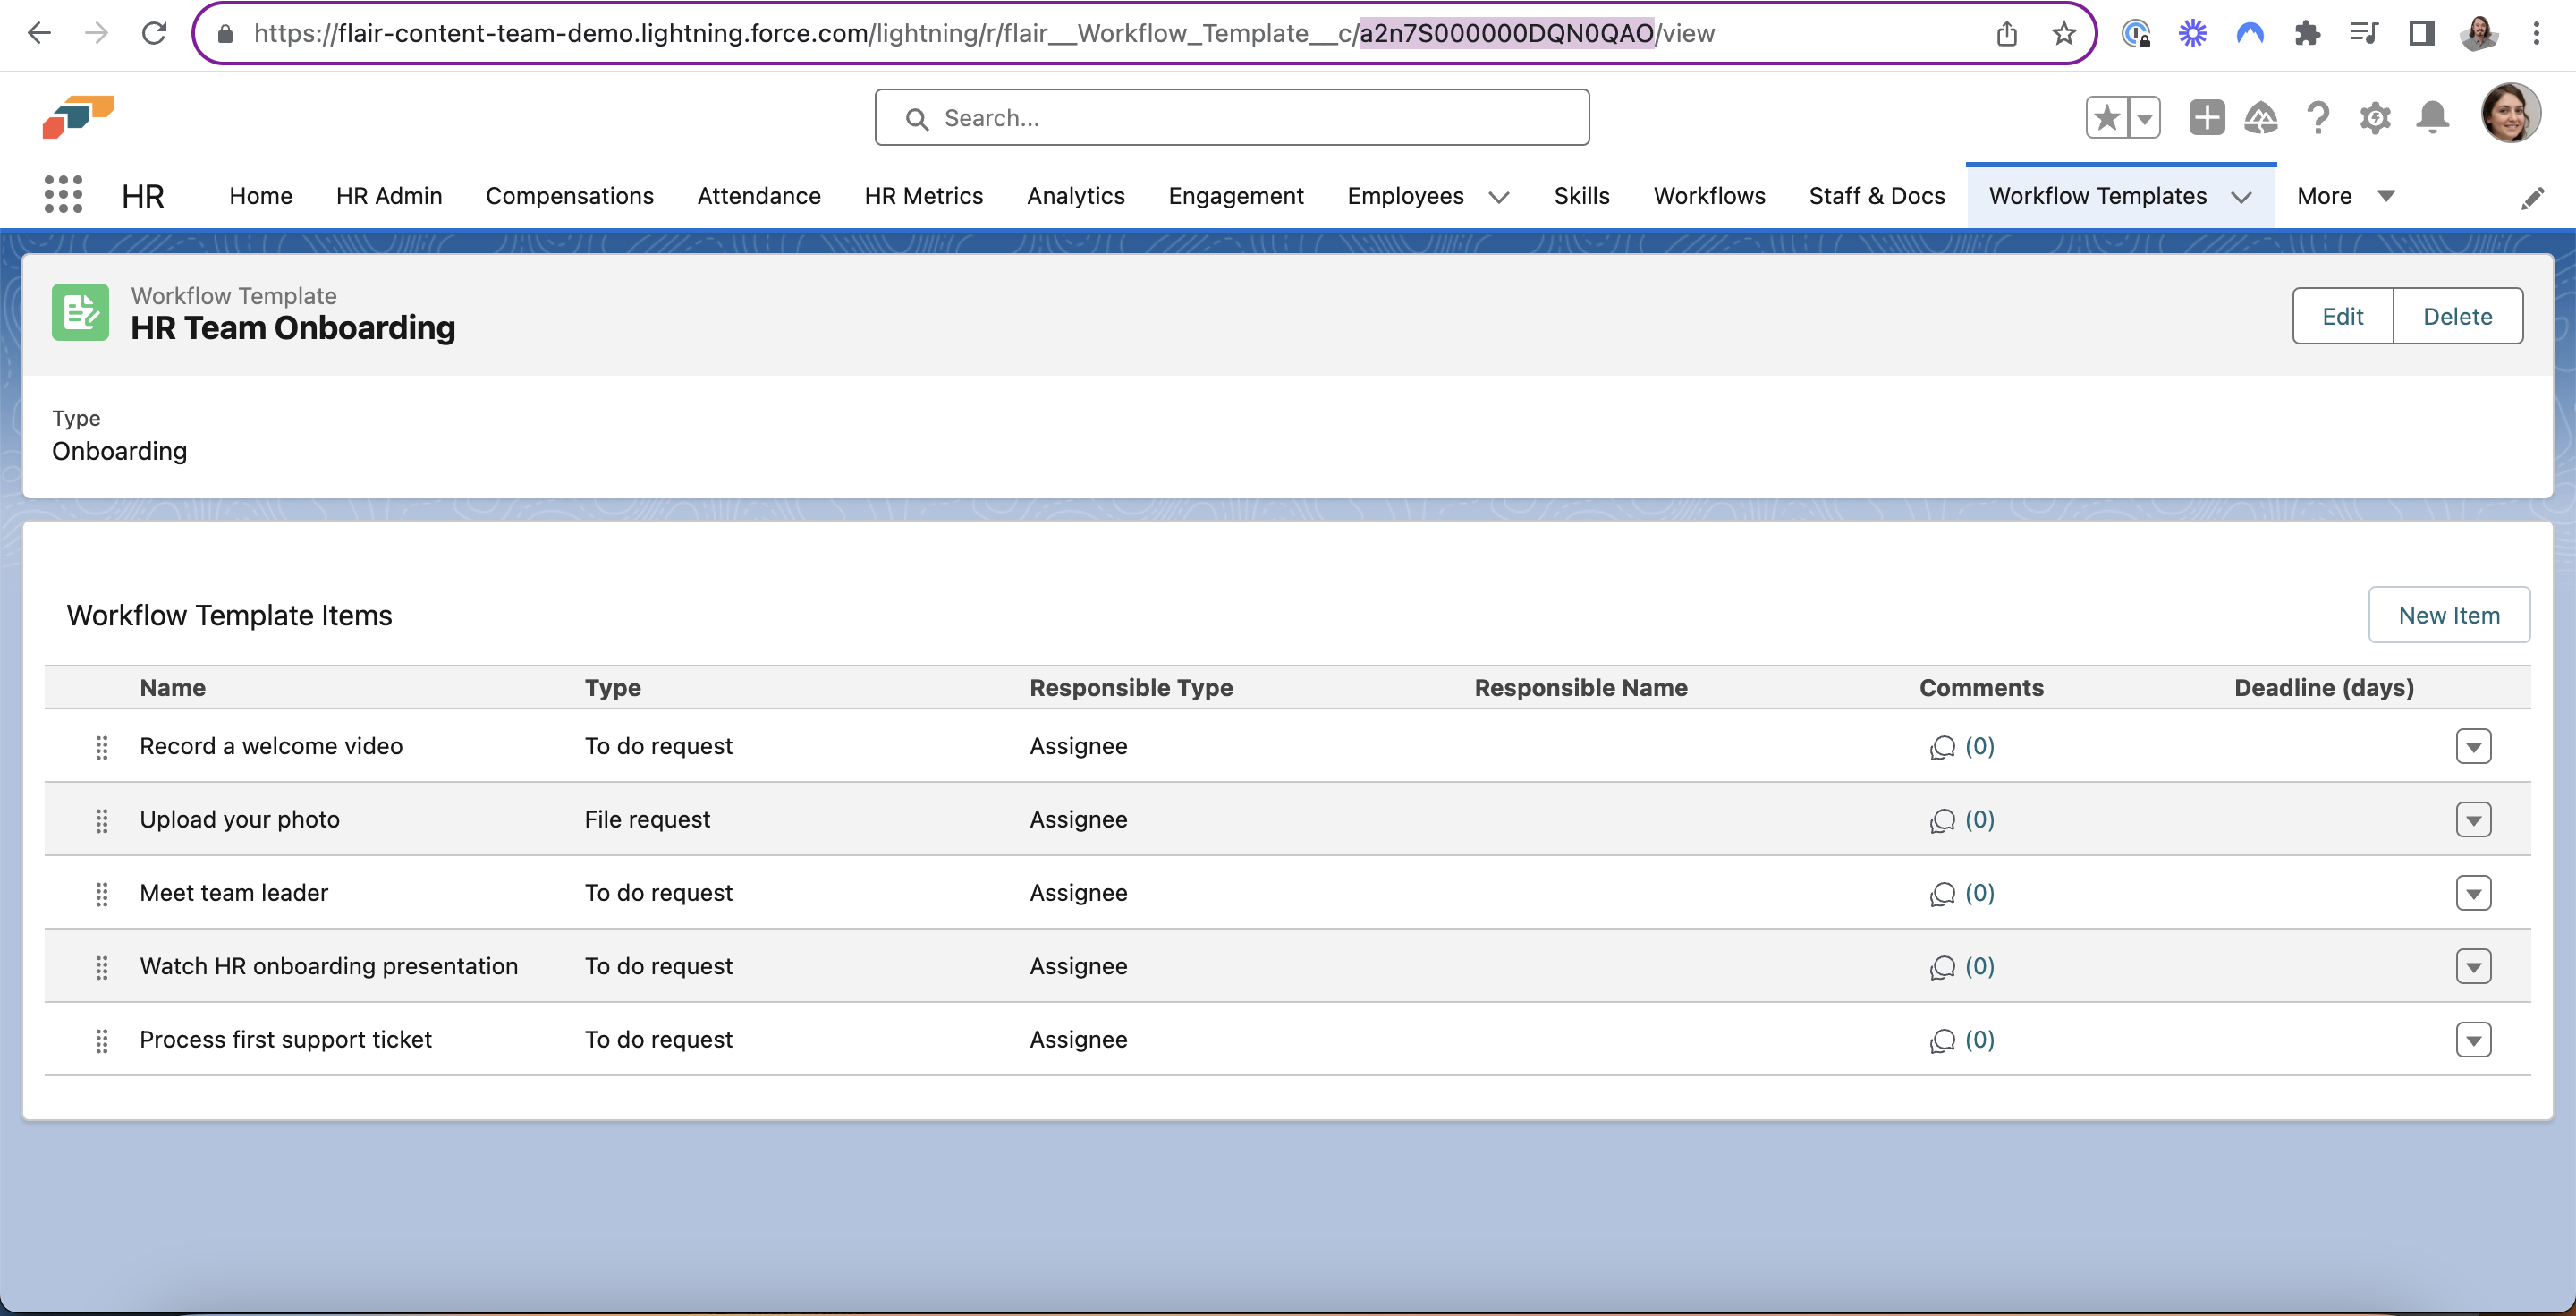Open the favorites list dropdown arrow
The height and width of the screenshot is (1316, 2576).
(x=2144, y=118)
